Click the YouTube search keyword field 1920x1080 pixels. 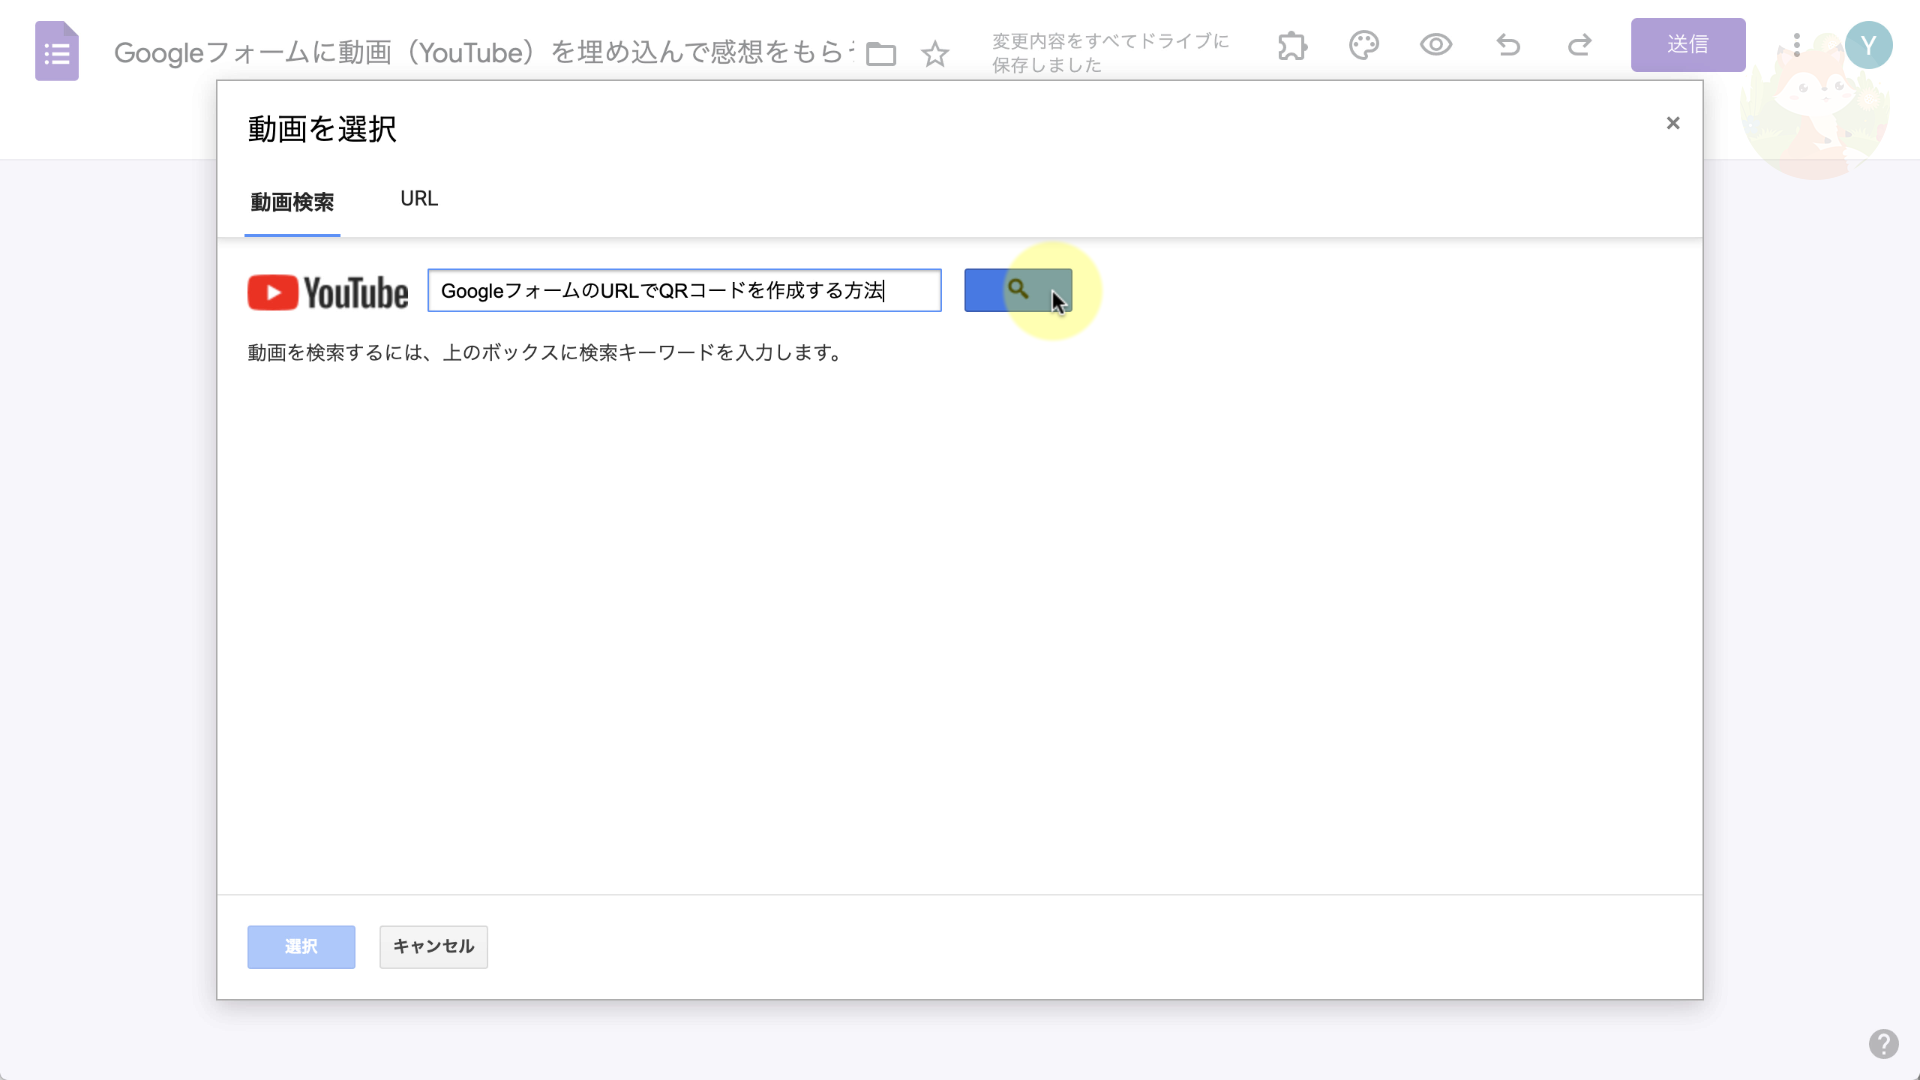pos(685,290)
